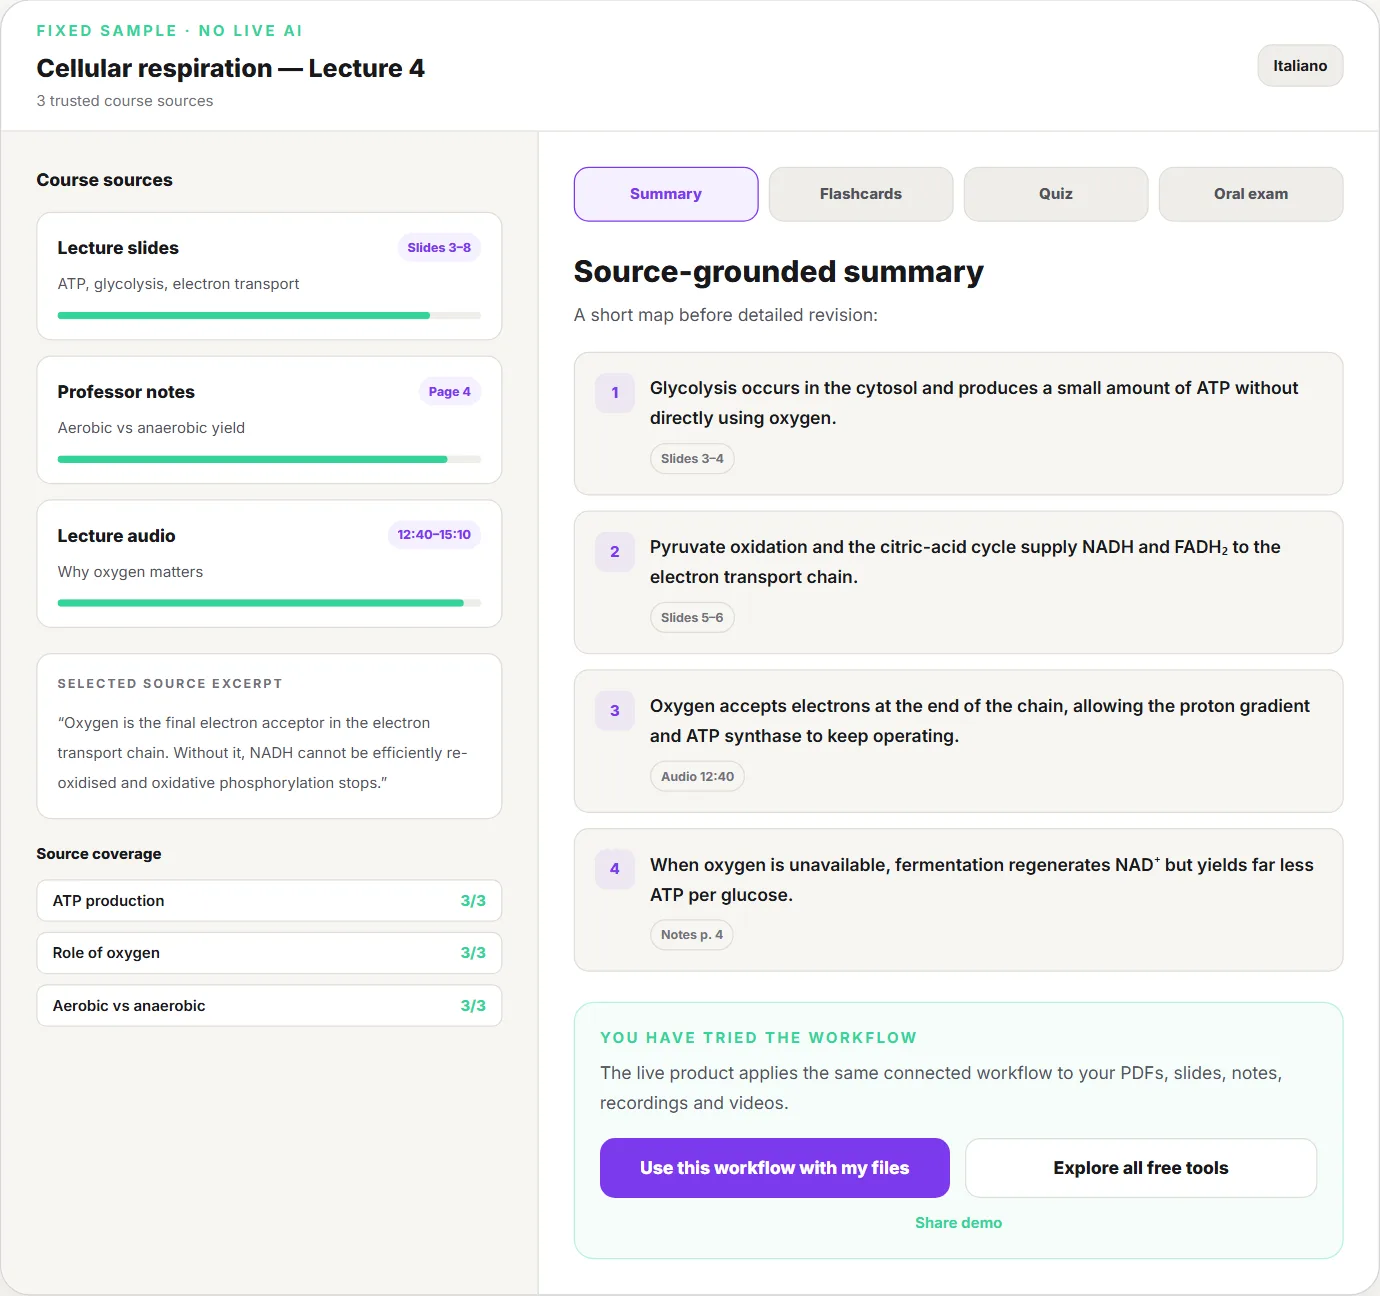
Task: Open the Notes p. 4 citation chip
Action: click(692, 935)
